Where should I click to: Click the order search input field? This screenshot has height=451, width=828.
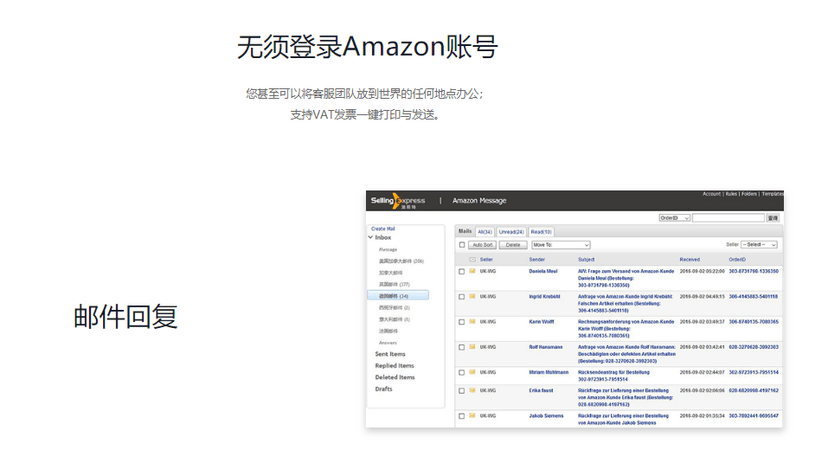coord(728,217)
